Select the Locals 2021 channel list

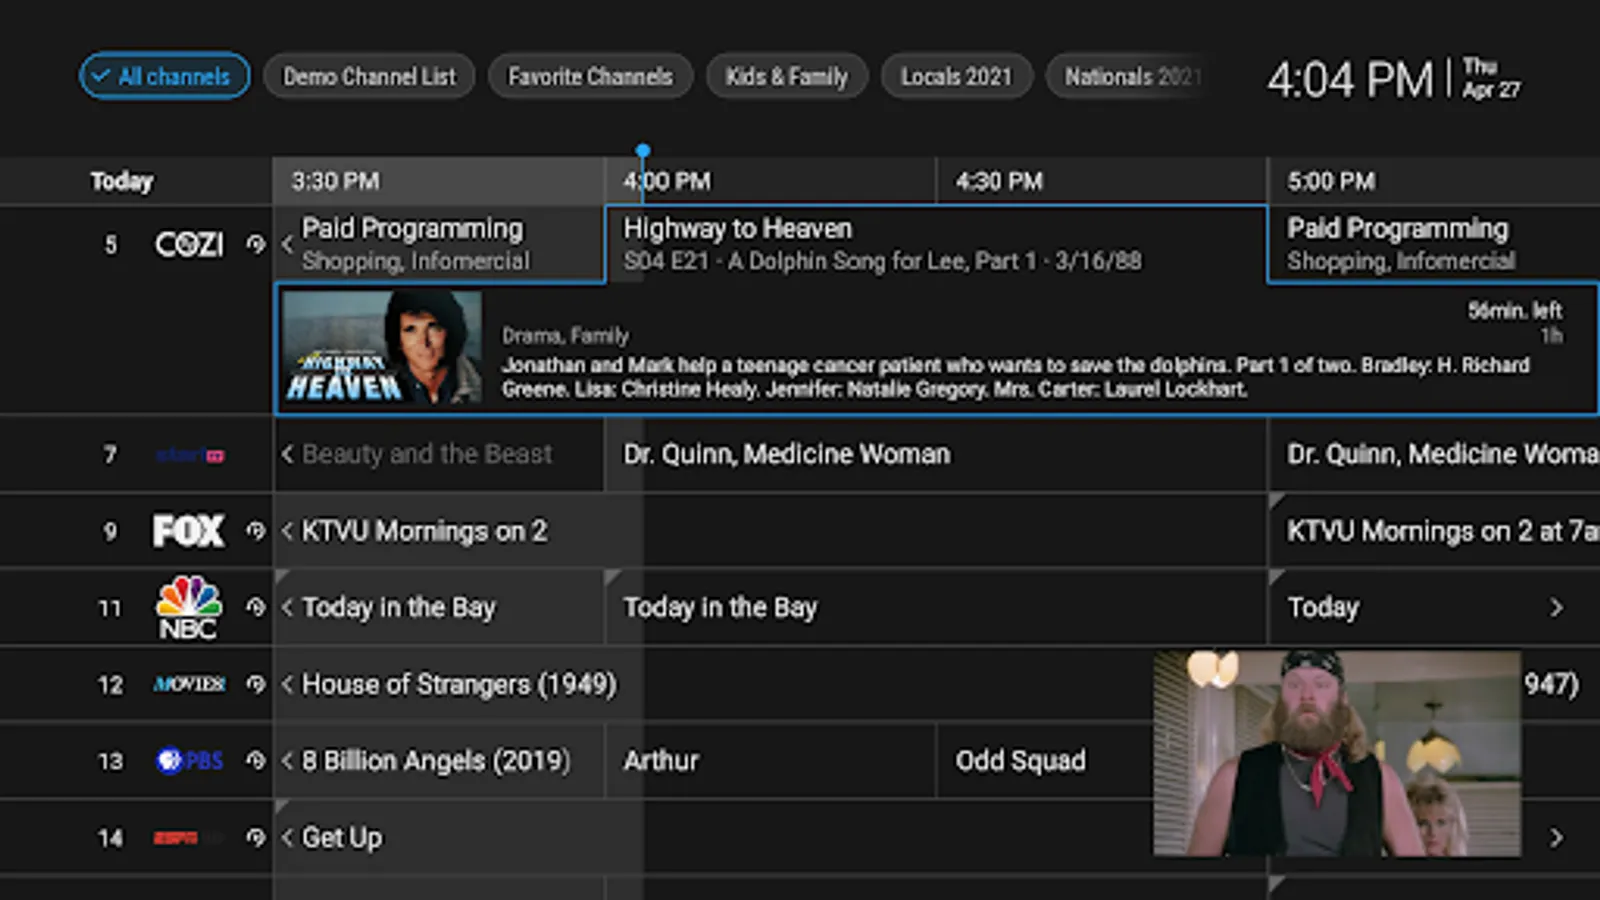pos(956,76)
